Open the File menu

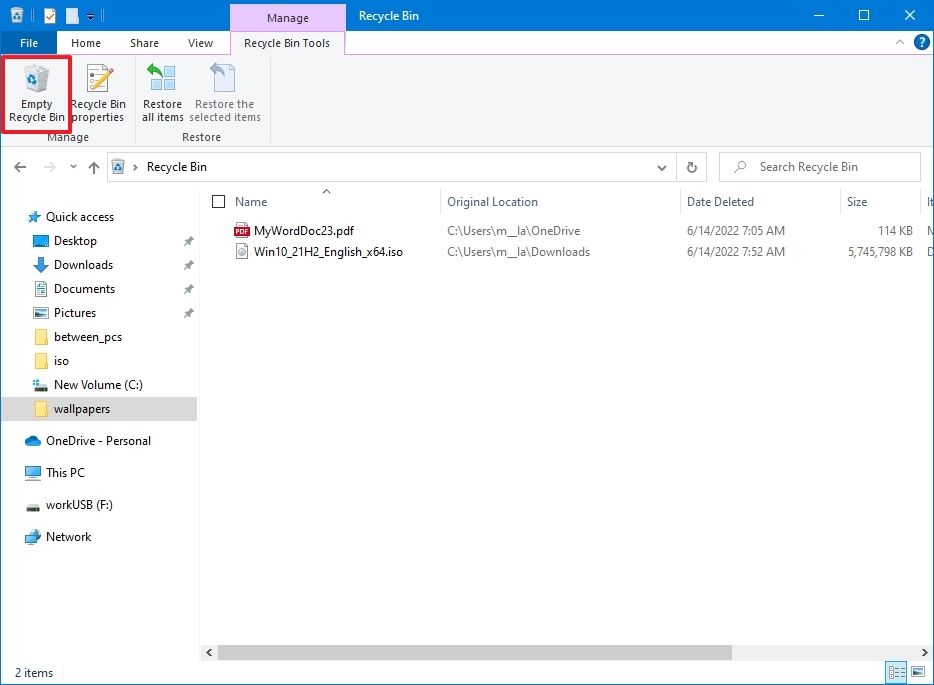tap(28, 42)
